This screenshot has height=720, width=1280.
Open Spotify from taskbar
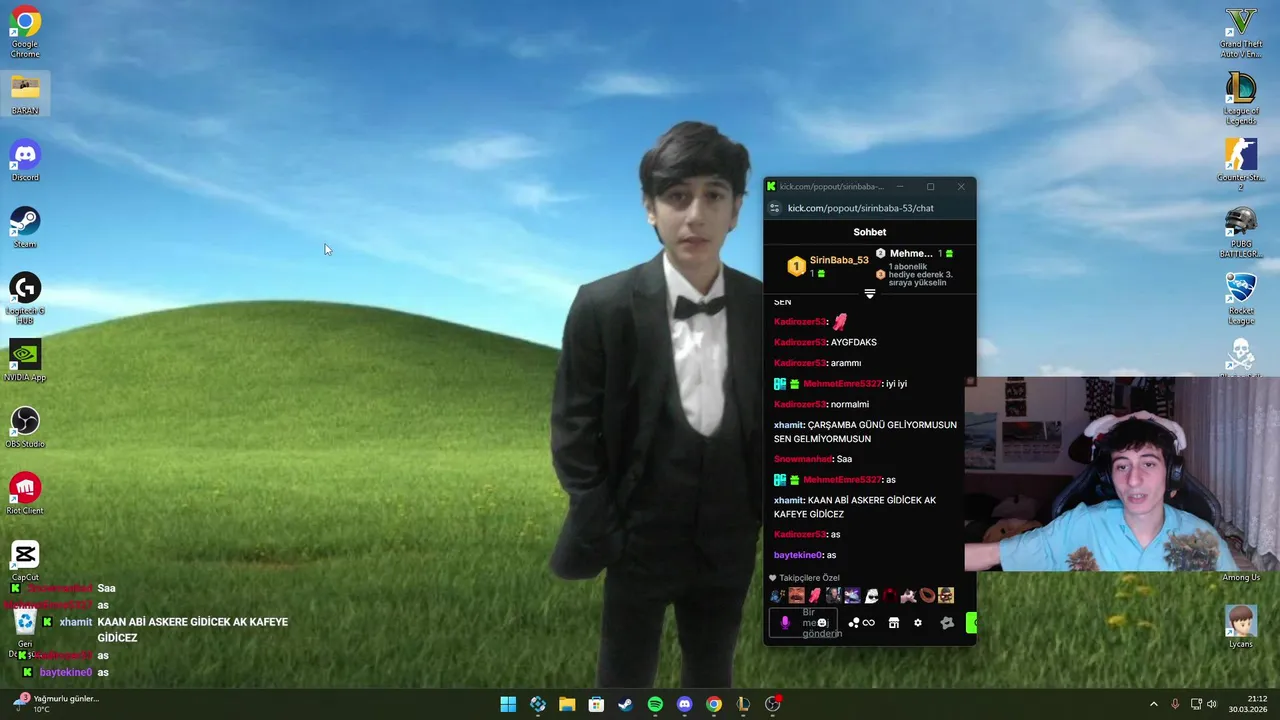pos(655,704)
